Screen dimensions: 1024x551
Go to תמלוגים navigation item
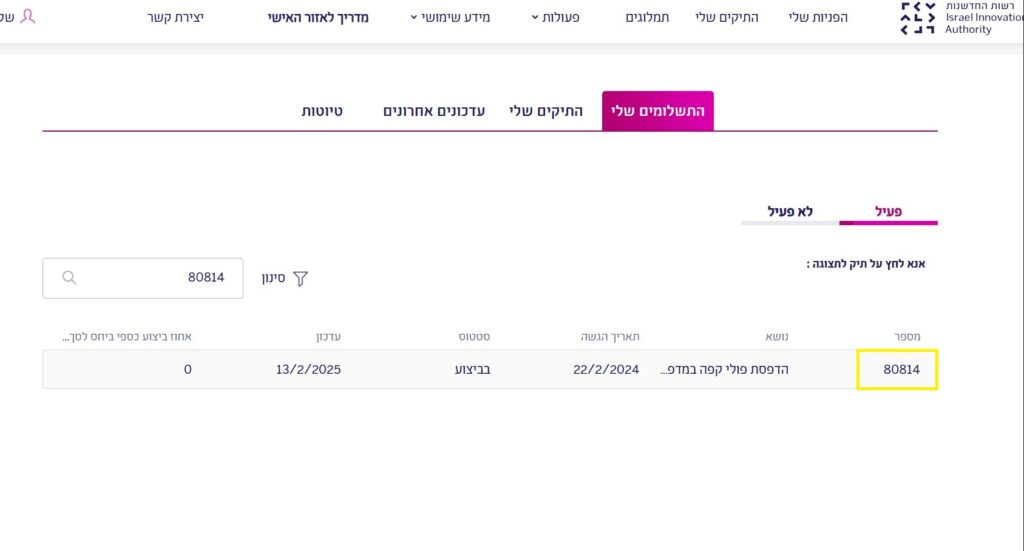tap(647, 17)
